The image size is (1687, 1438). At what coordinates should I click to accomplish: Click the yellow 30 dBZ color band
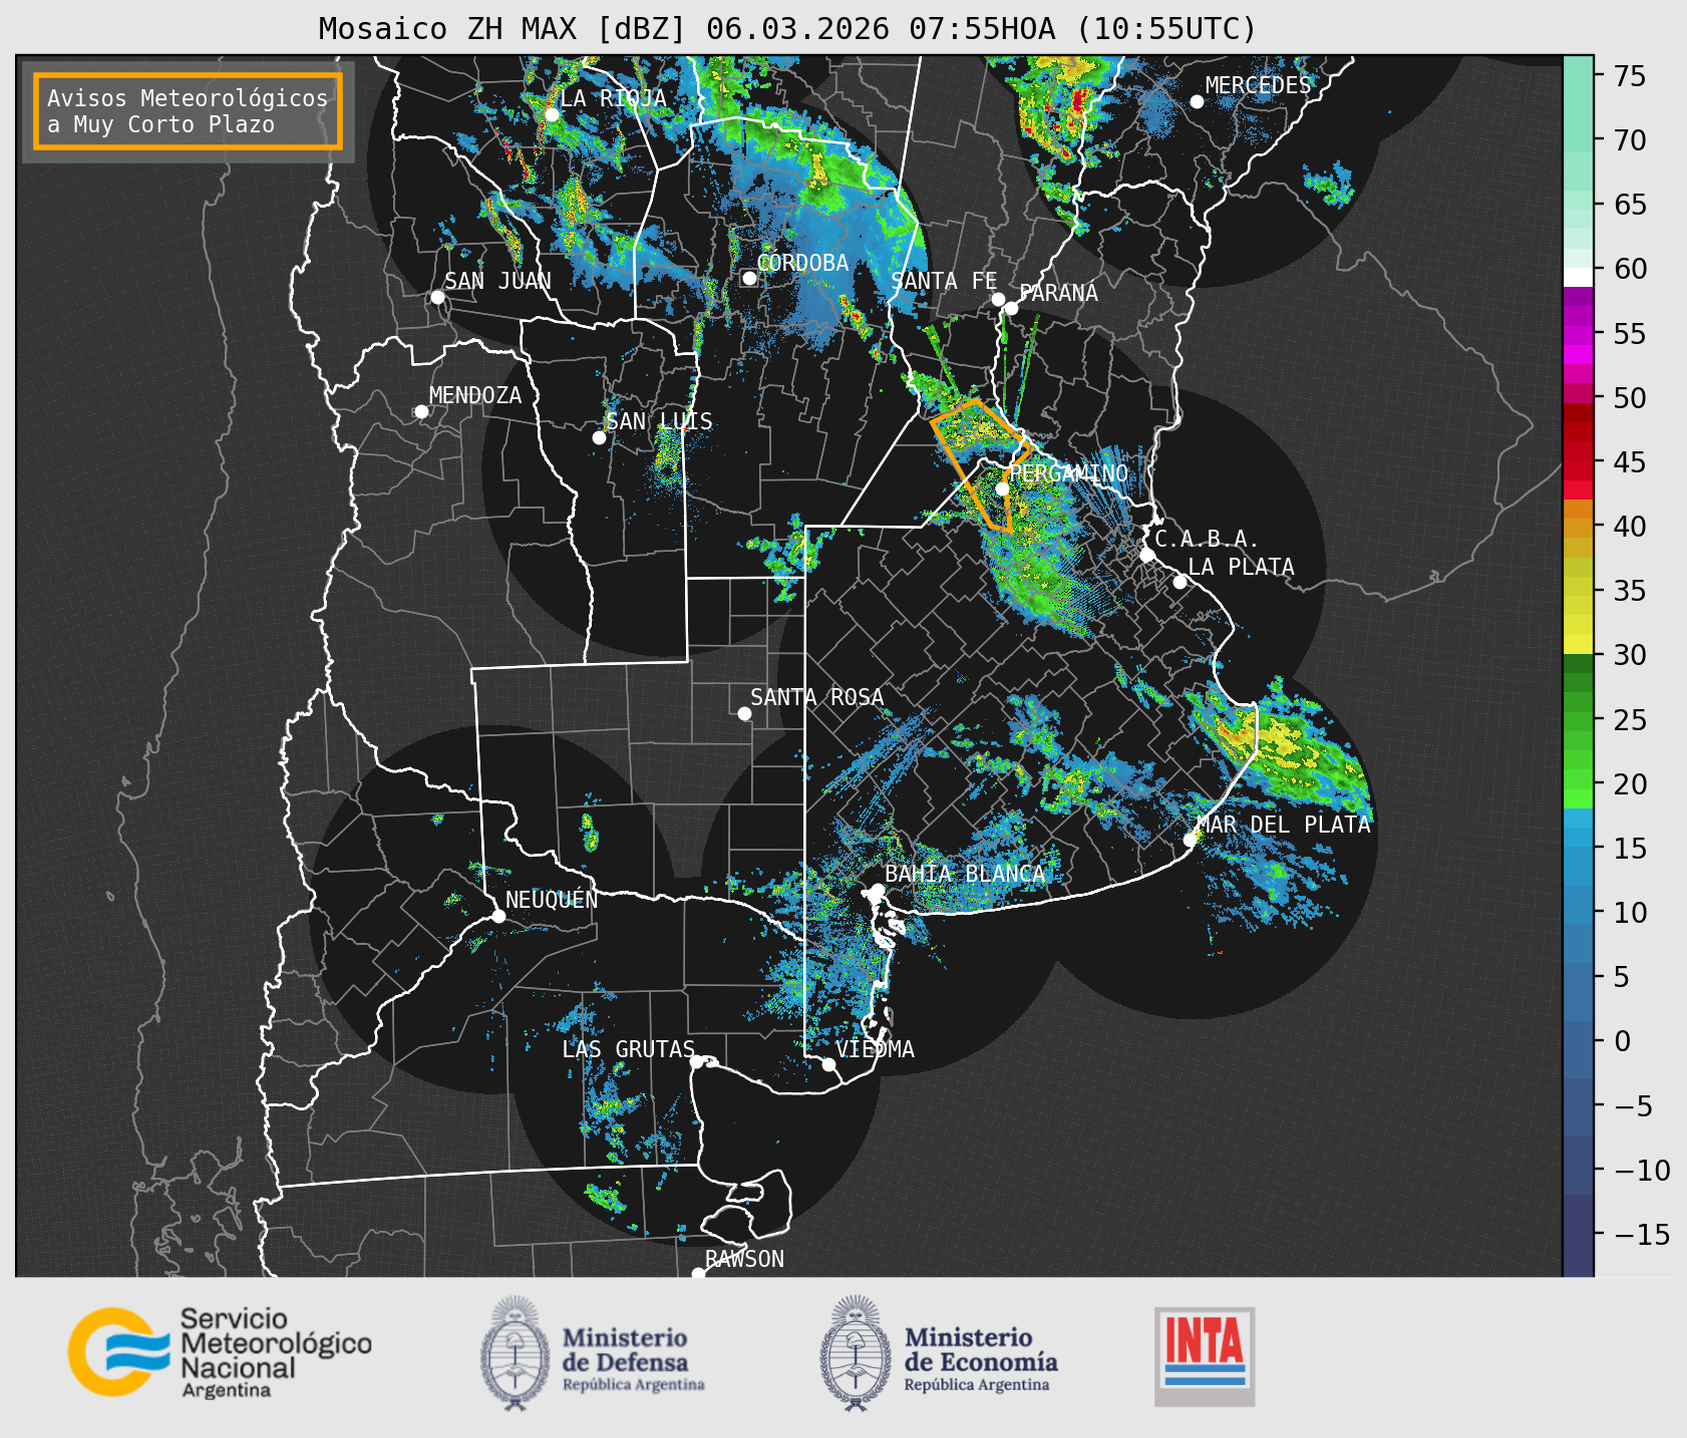coord(1578,645)
